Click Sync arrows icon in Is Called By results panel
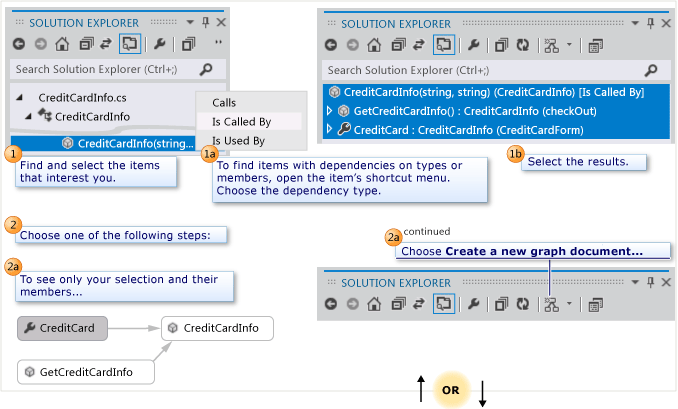 [x=419, y=45]
